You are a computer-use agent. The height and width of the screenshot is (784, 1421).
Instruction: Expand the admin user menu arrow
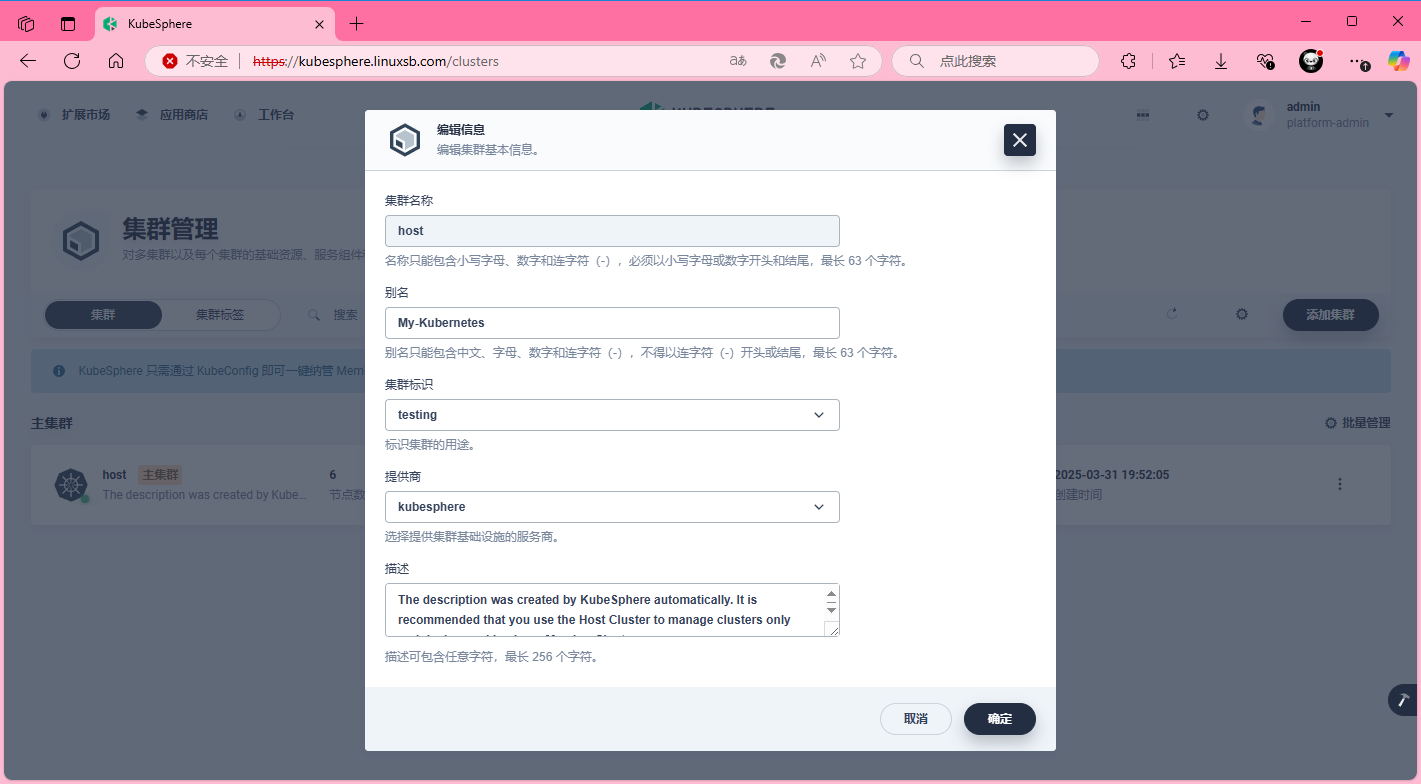1389,115
